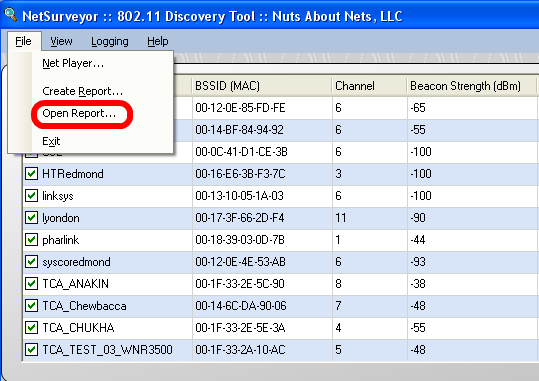Toggle the lyondon checkbox

tap(31, 218)
